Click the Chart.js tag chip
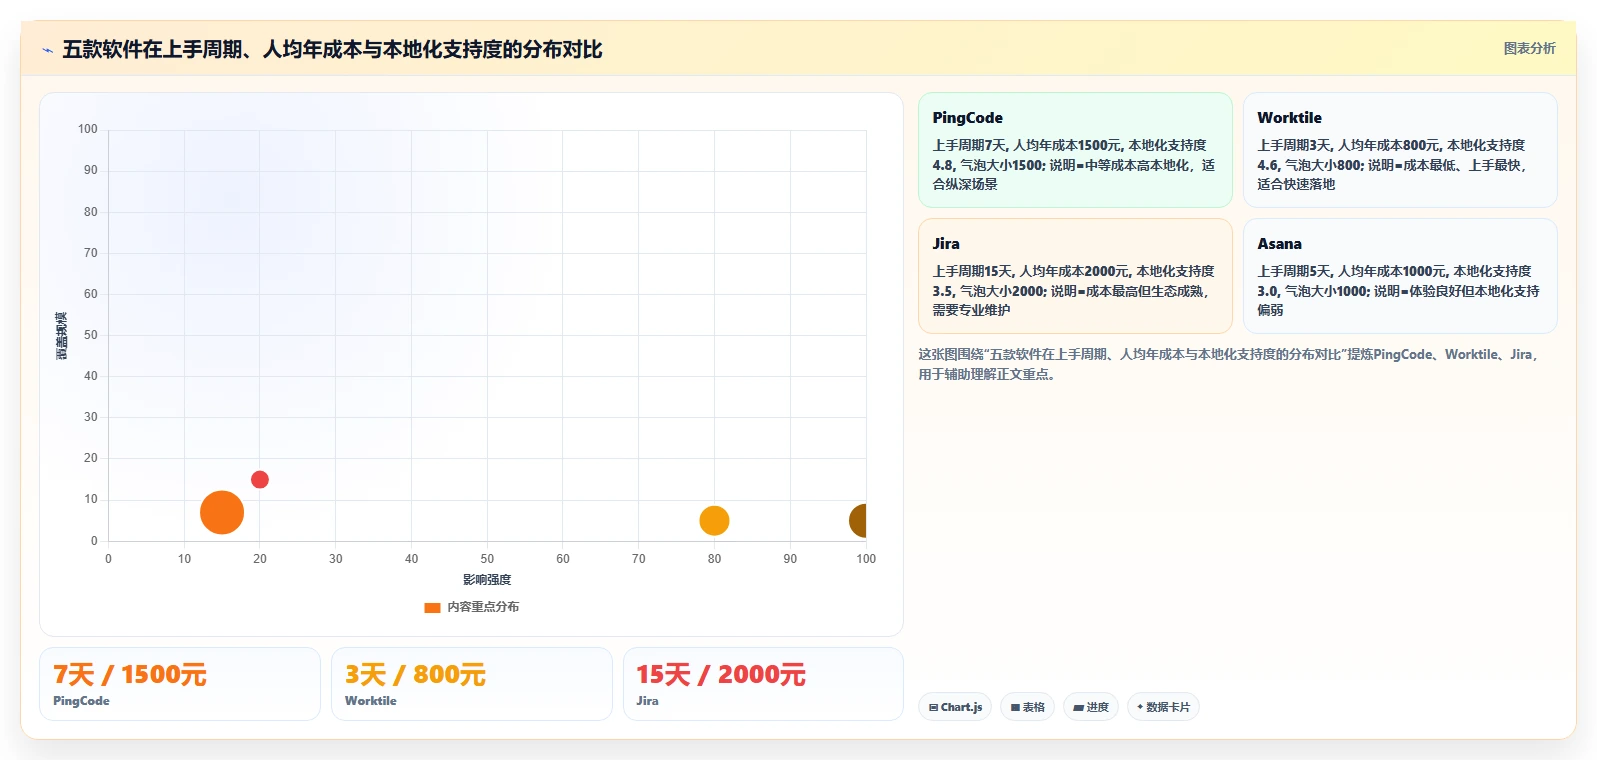 tap(955, 707)
